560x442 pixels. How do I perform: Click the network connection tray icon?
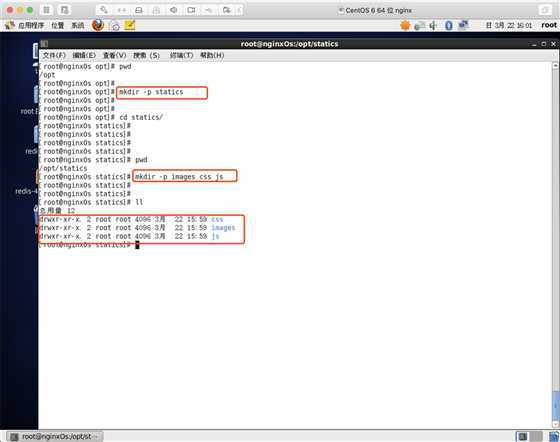click(463, 25)
